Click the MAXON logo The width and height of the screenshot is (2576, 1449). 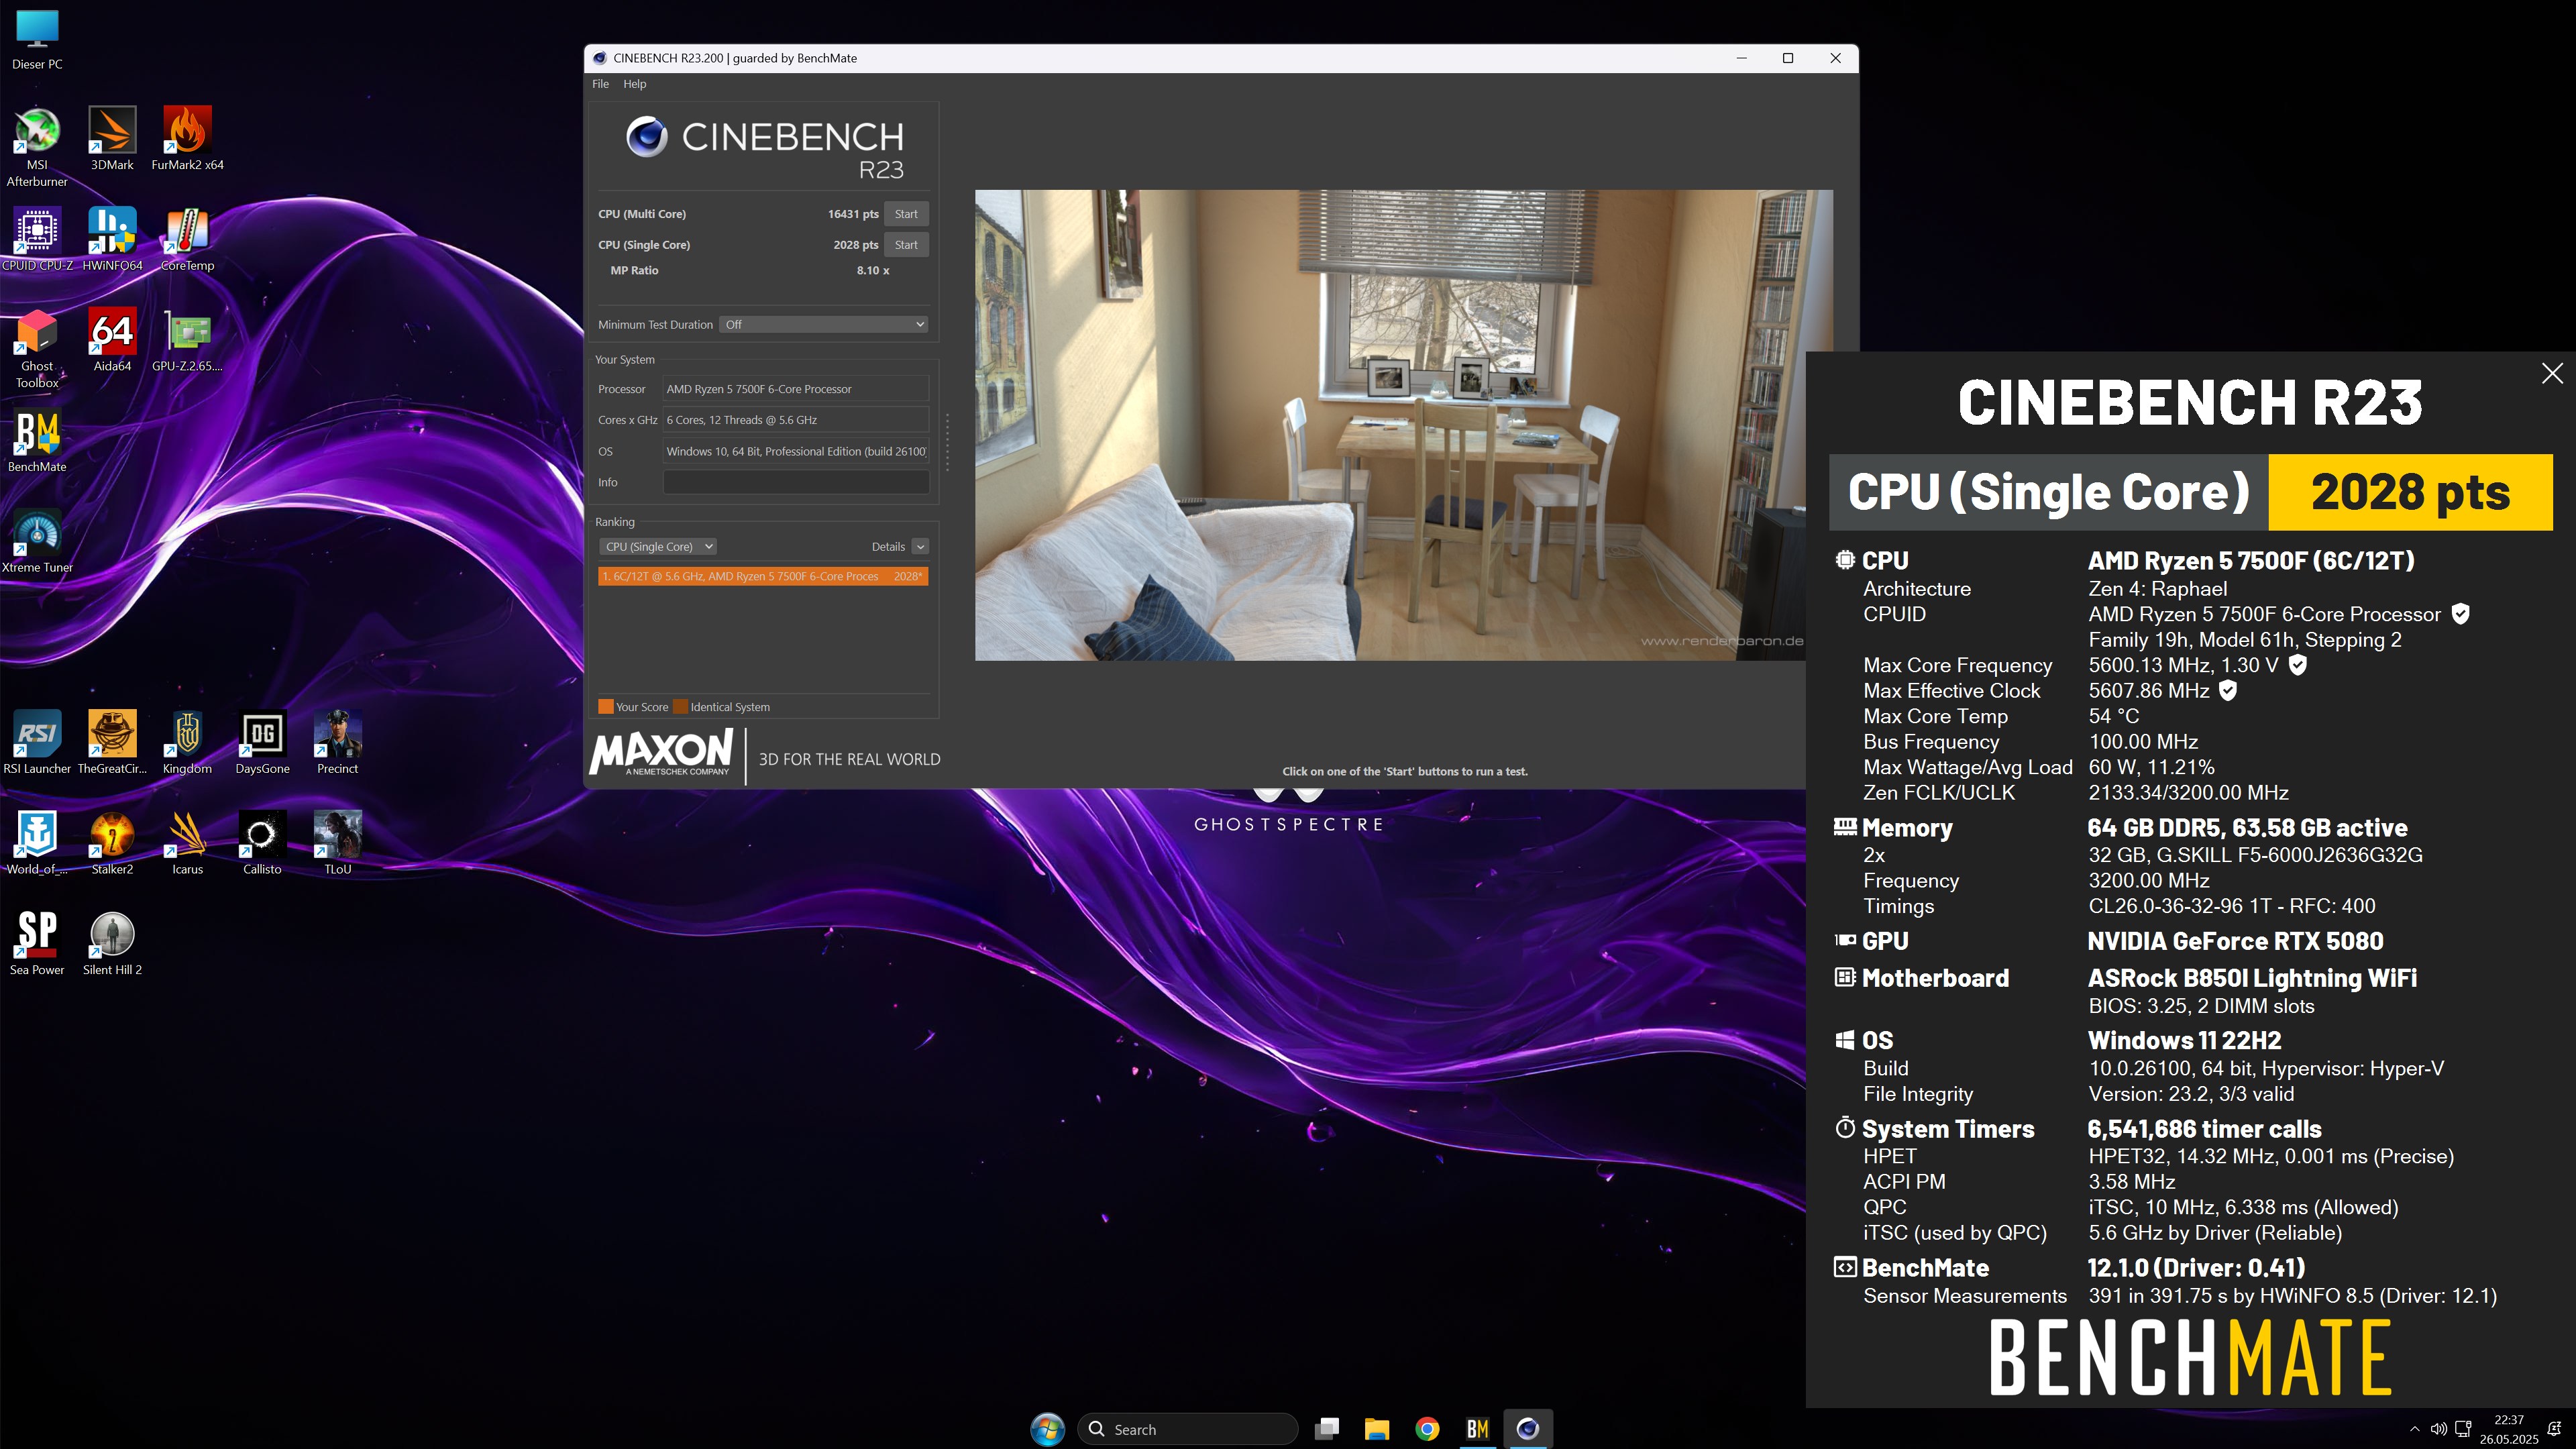tap(662, 752)
